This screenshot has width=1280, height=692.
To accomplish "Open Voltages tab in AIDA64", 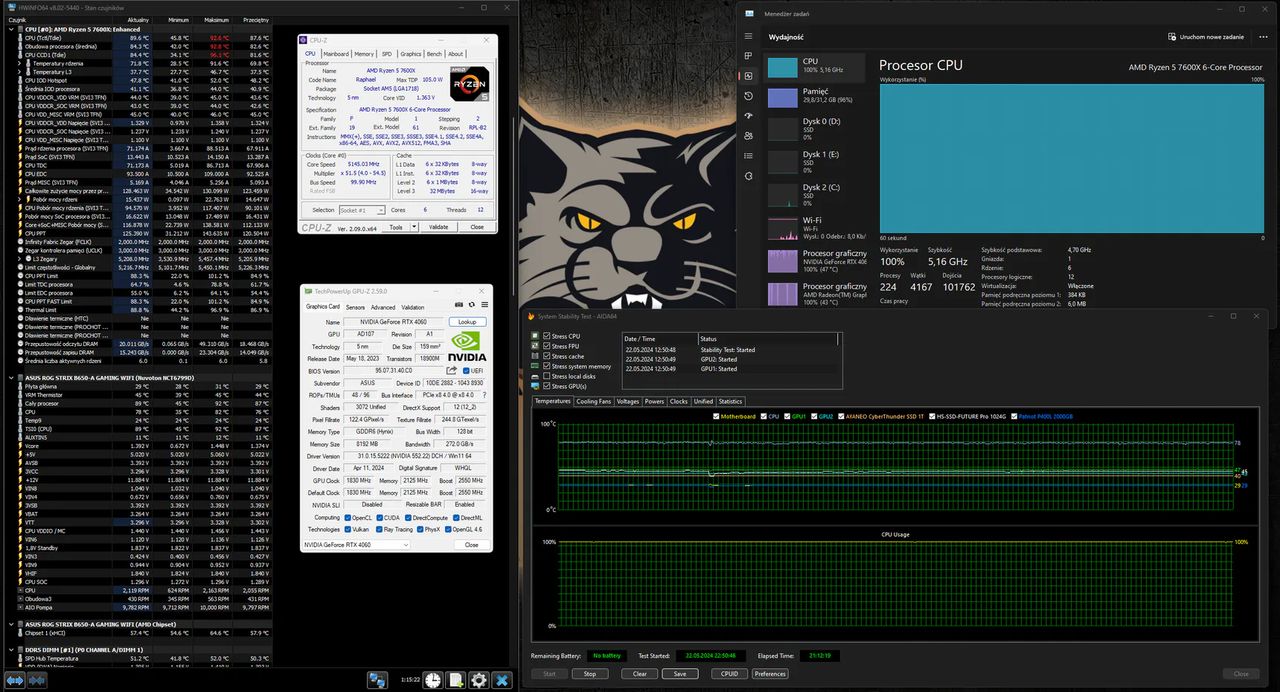I will tap(628, 401).
